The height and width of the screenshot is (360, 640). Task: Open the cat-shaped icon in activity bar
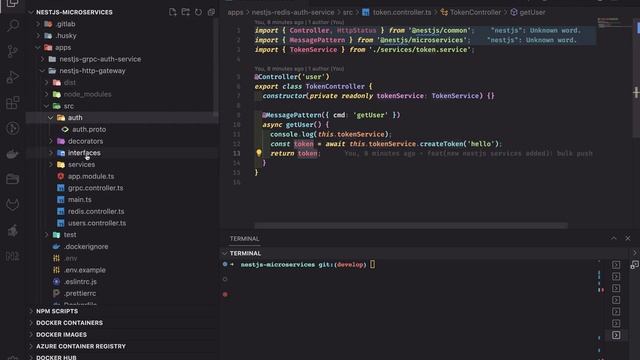[x=13, y=204]
